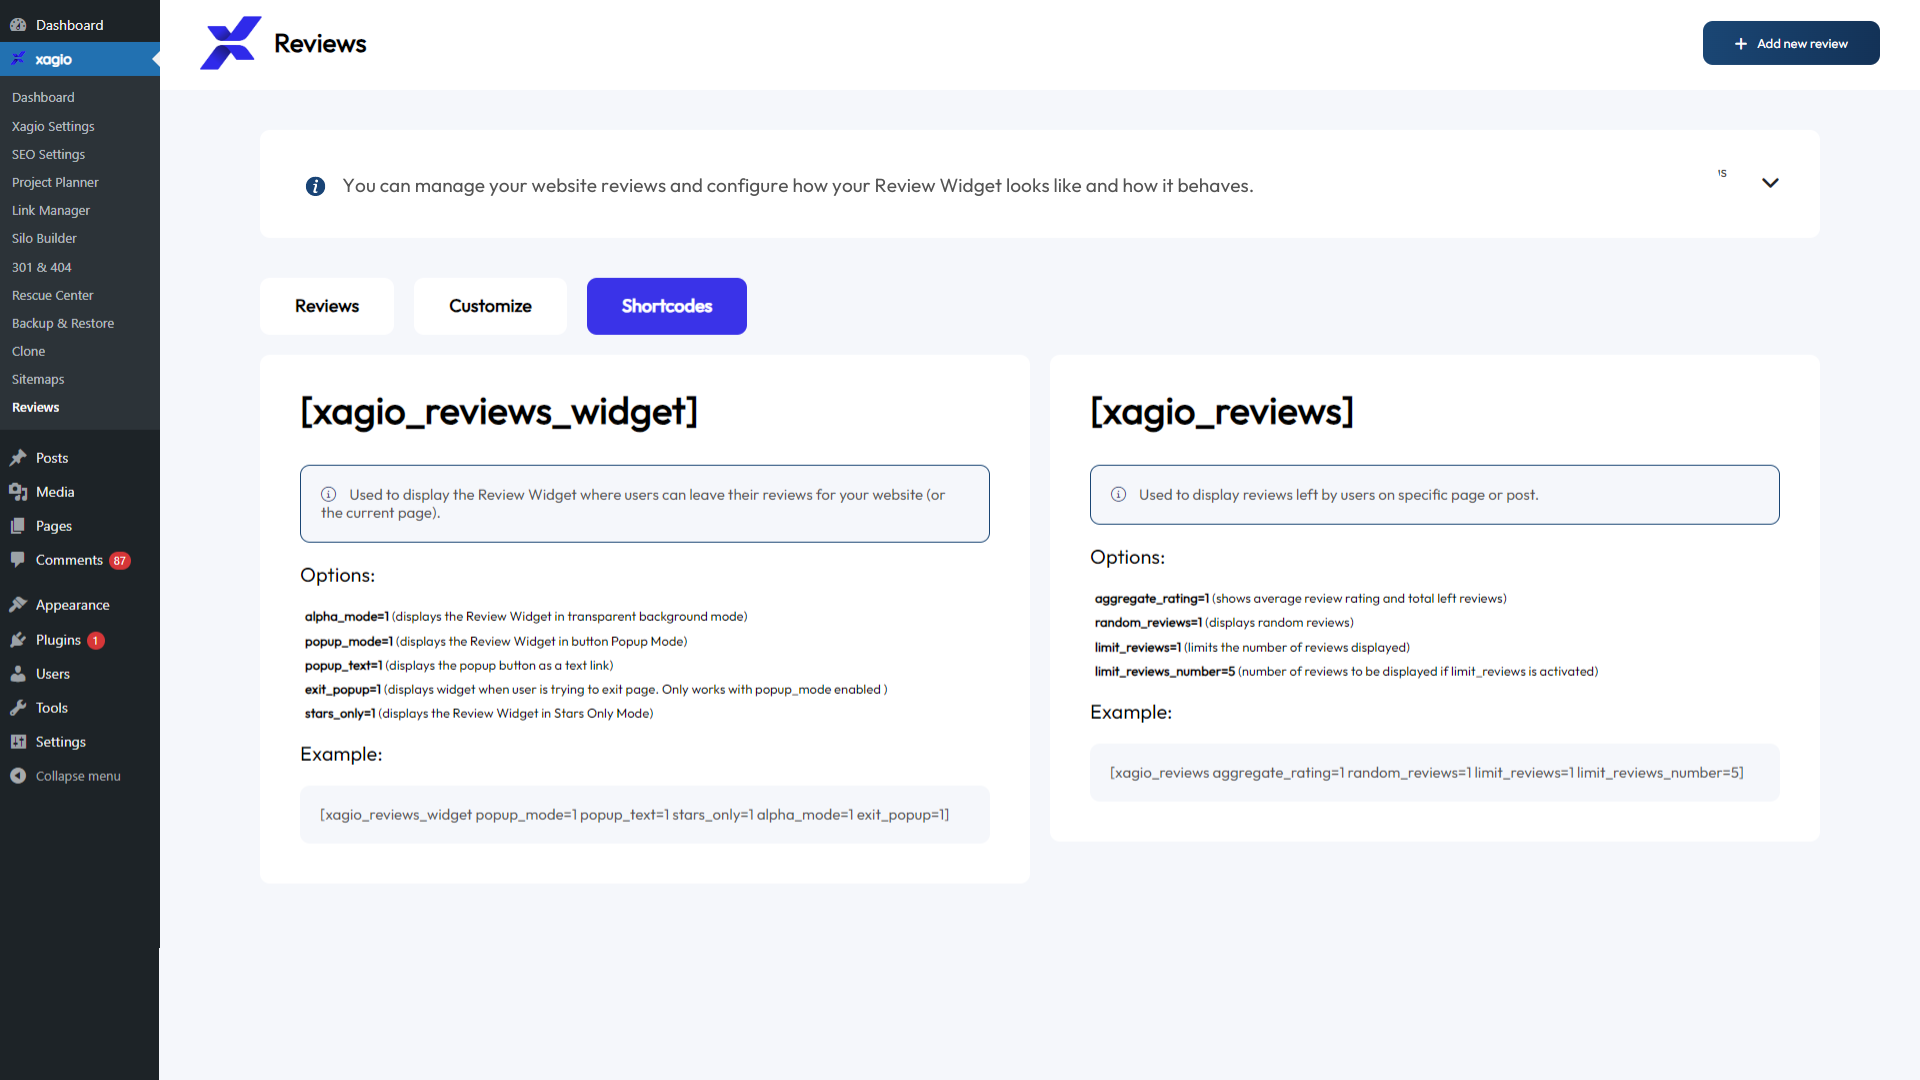
Task: Click the Xagio logo next to the Reviews heading
Action: click(x=231, y=43)
